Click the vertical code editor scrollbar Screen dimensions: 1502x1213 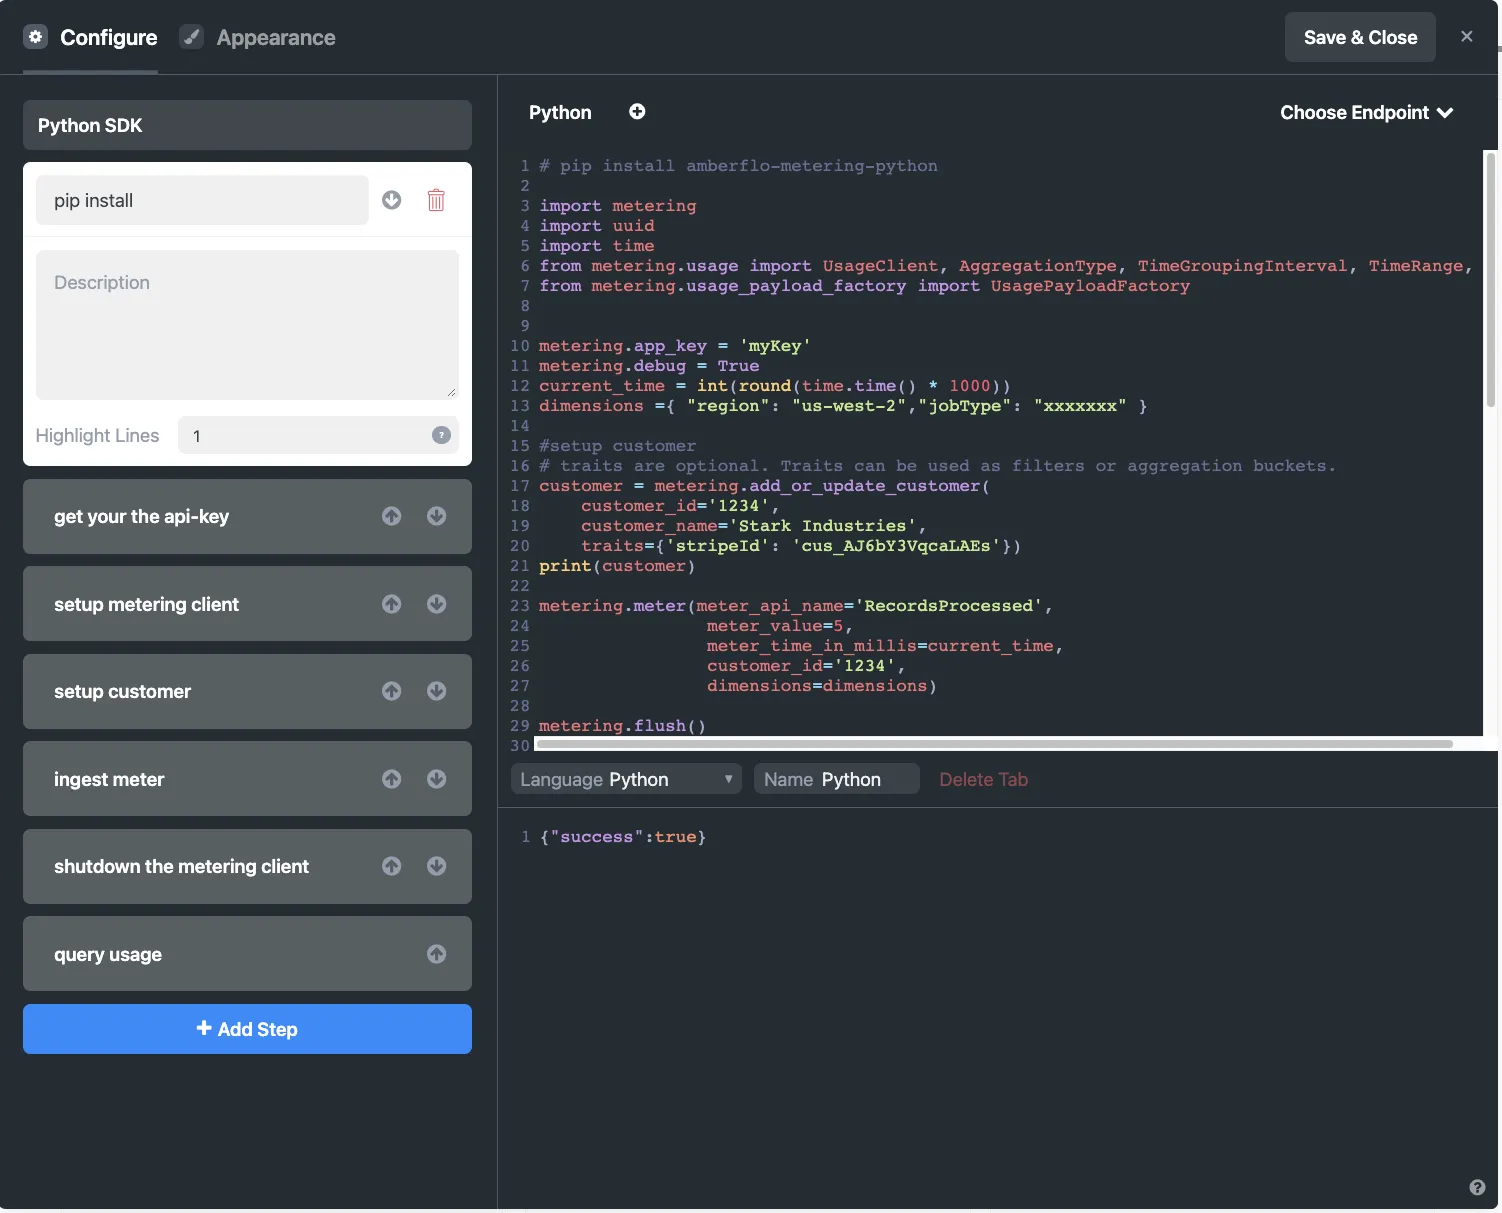click(1490, 279)
